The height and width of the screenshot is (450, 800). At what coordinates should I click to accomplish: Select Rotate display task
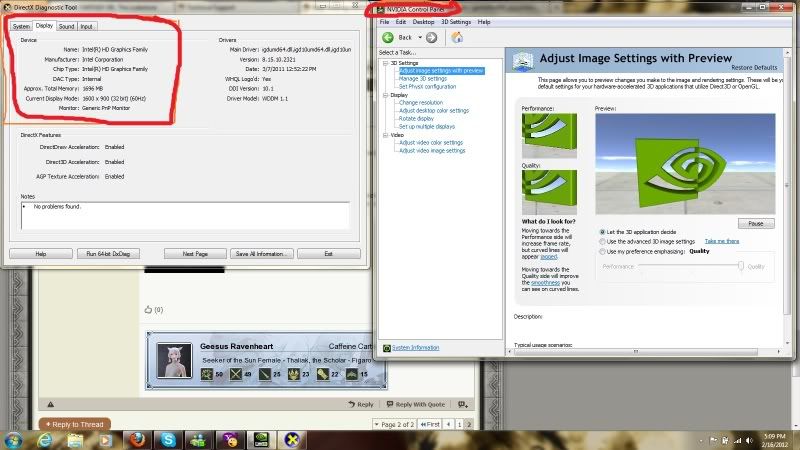click(x=416, y=118)
